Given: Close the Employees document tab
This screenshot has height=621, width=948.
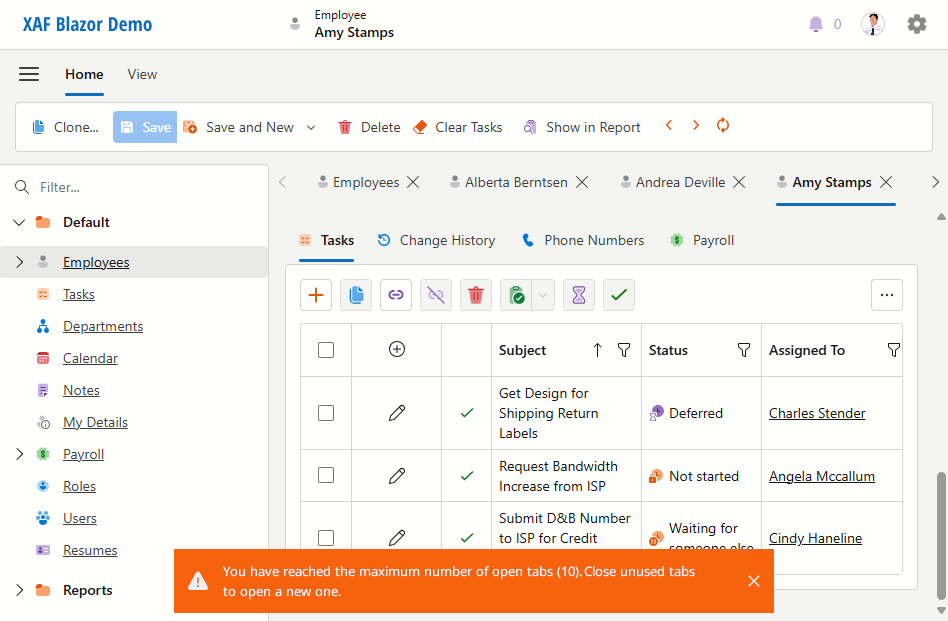Looking at the screenshot, I should pos(413,182).
